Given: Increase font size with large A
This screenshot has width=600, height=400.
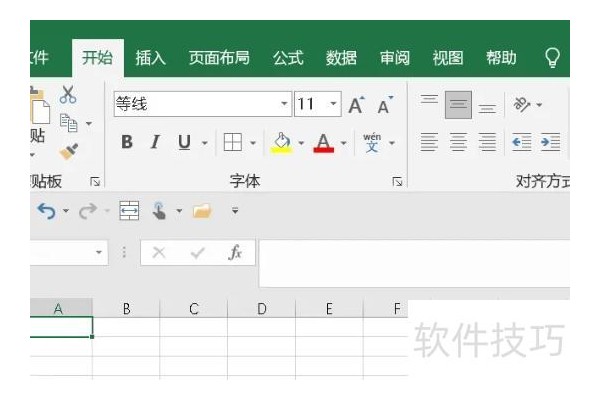Looking at the screenshot, I should (357, 105).
